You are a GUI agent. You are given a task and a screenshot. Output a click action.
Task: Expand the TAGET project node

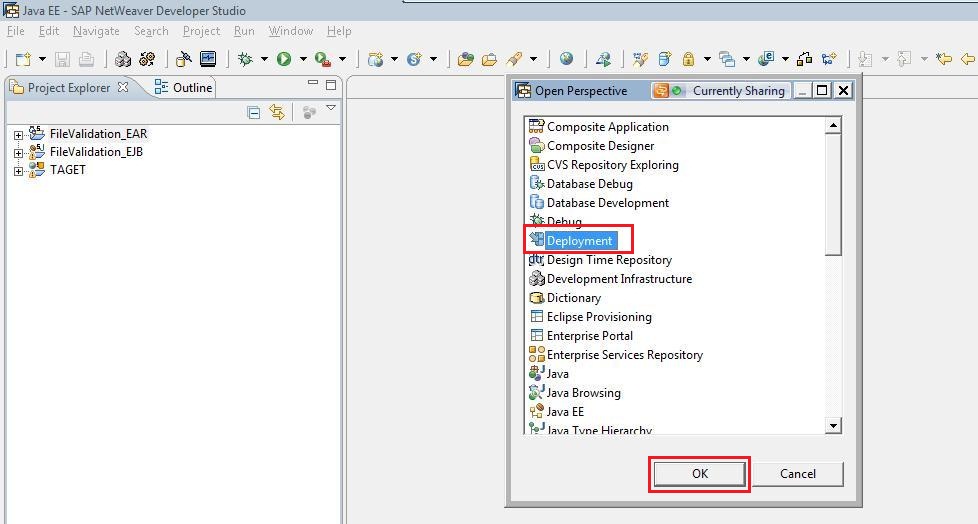tap(18, 171)
